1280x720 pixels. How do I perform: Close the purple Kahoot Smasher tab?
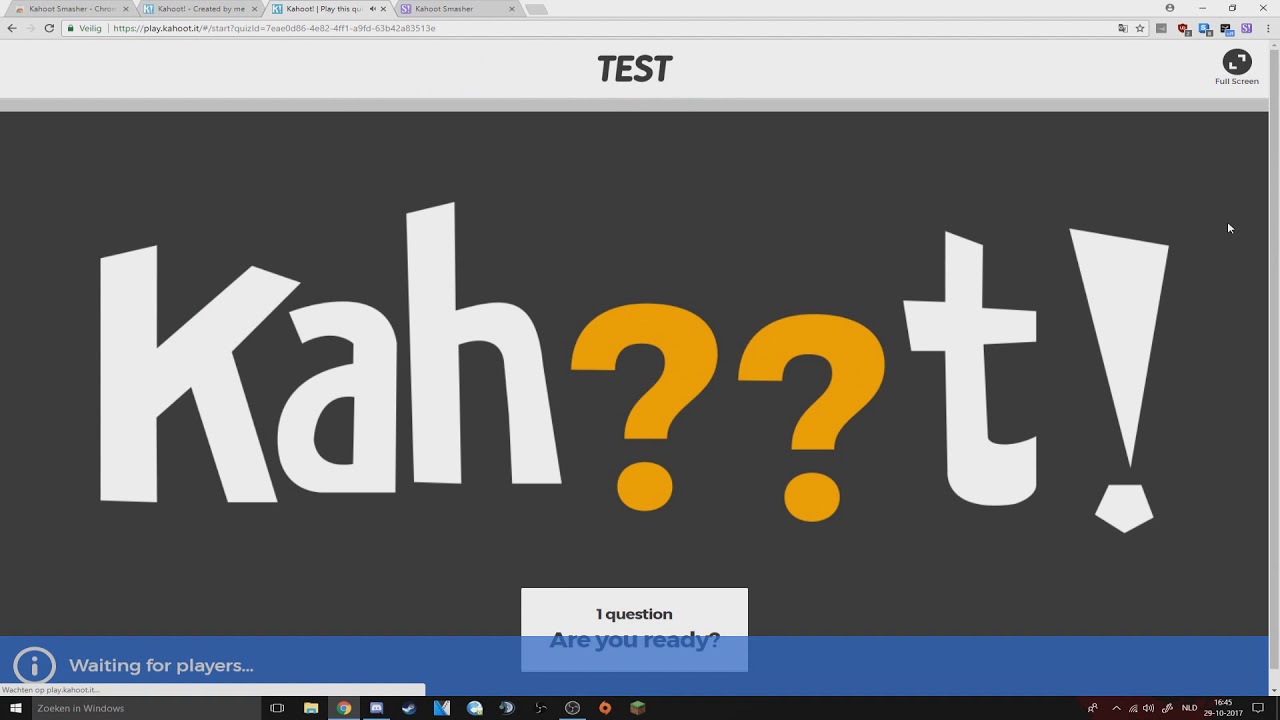click(x=512, y=9)
